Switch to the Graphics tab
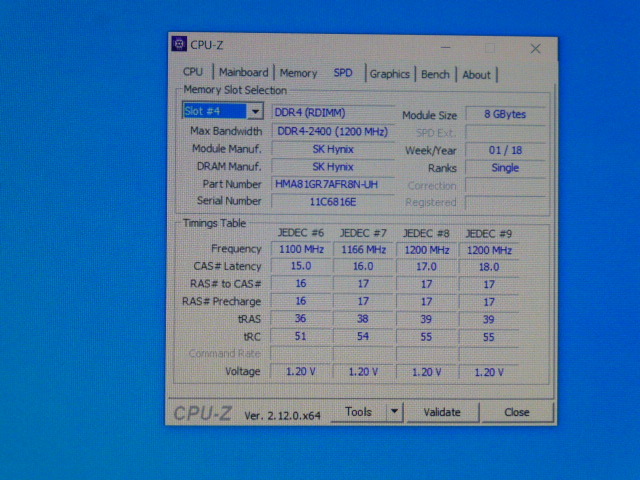This screenshot has width=640, height=480. pos(389,74)
